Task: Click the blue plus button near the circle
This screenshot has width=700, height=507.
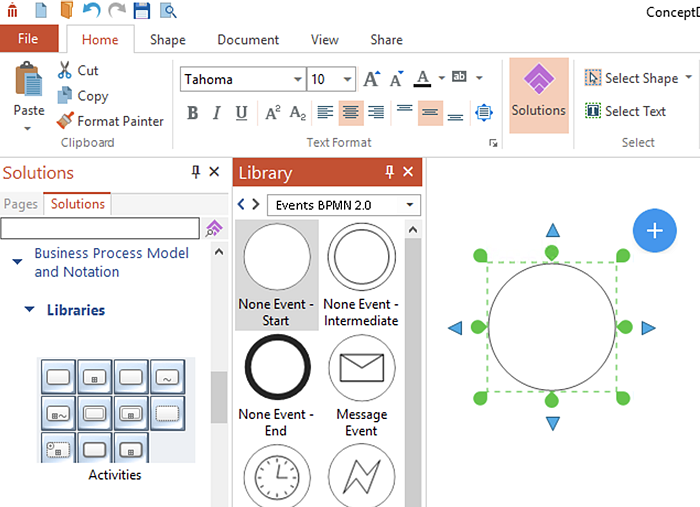Action: point(654,231)
